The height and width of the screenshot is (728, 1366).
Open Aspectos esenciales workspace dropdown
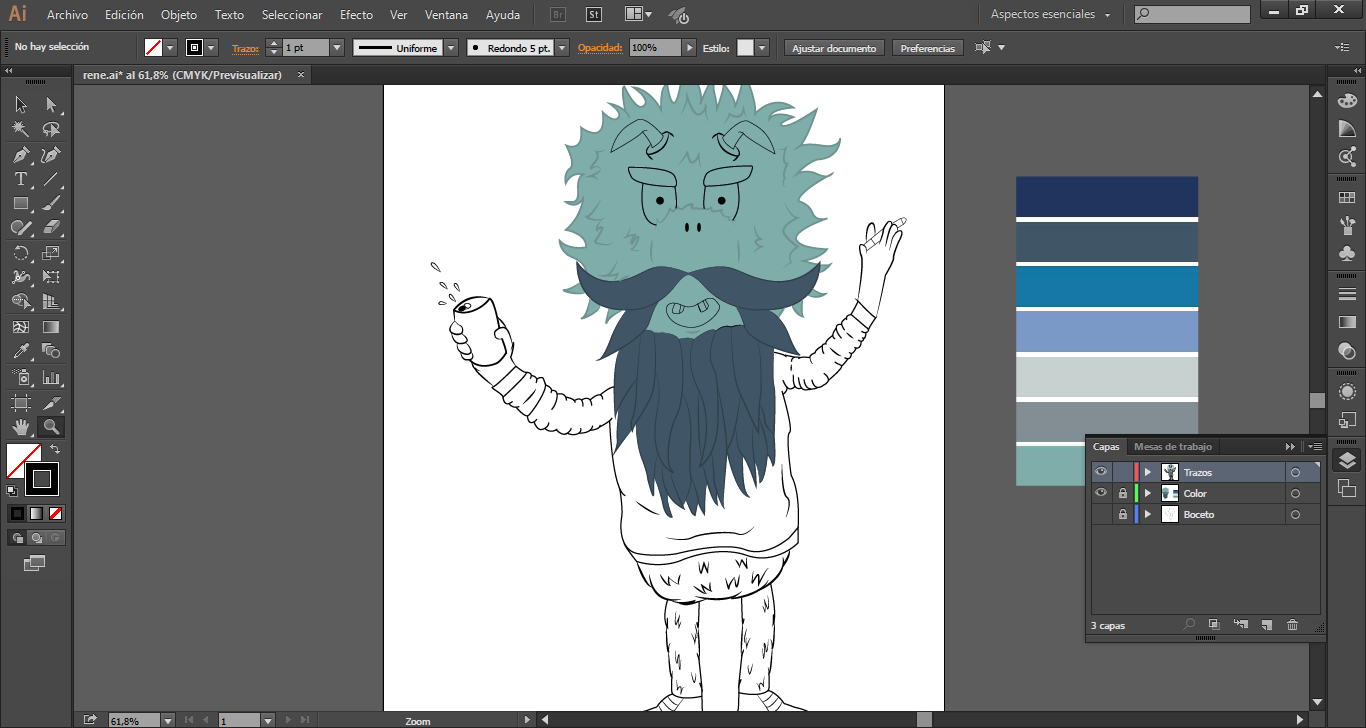pos(1050,15)
